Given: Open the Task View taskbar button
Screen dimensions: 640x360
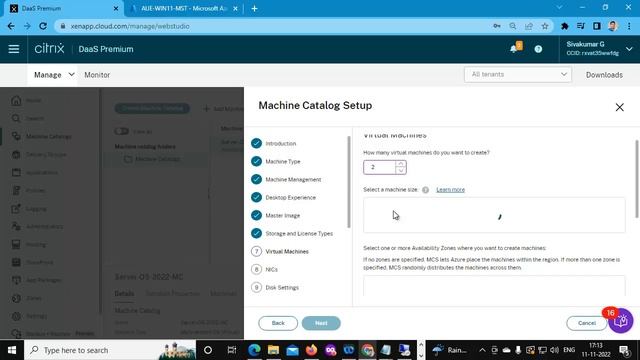Looking at the screenshot, I should [231, 350].
